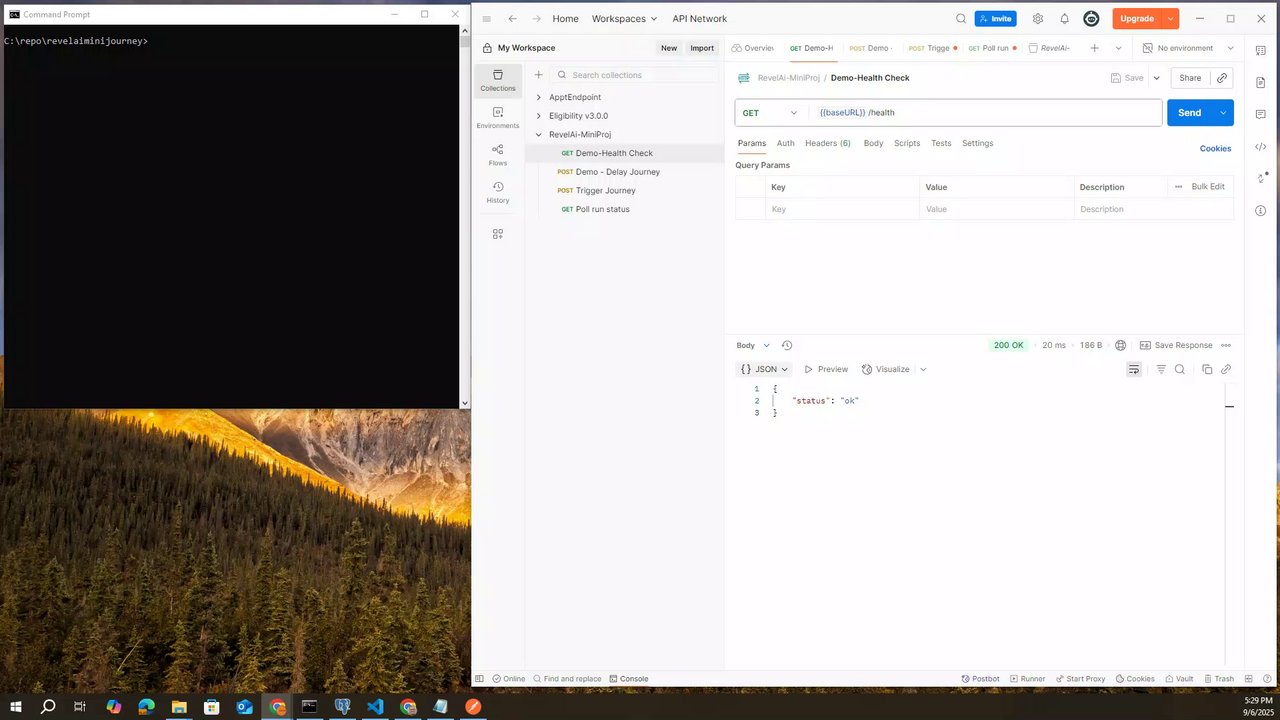This screenshot has height=720, width=1280.
Task: Click the network globe icon near response size
Action: (x=1120, y=345)
